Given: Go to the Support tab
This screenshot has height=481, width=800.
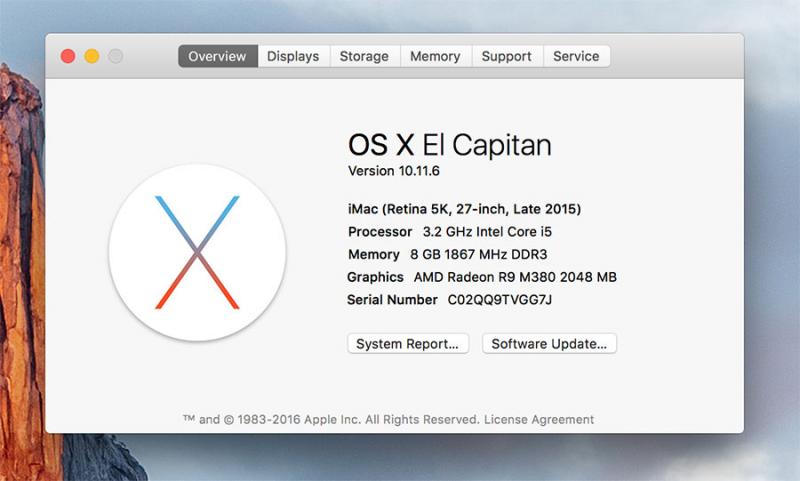Looking at the screenshot, I should point(507,56).
